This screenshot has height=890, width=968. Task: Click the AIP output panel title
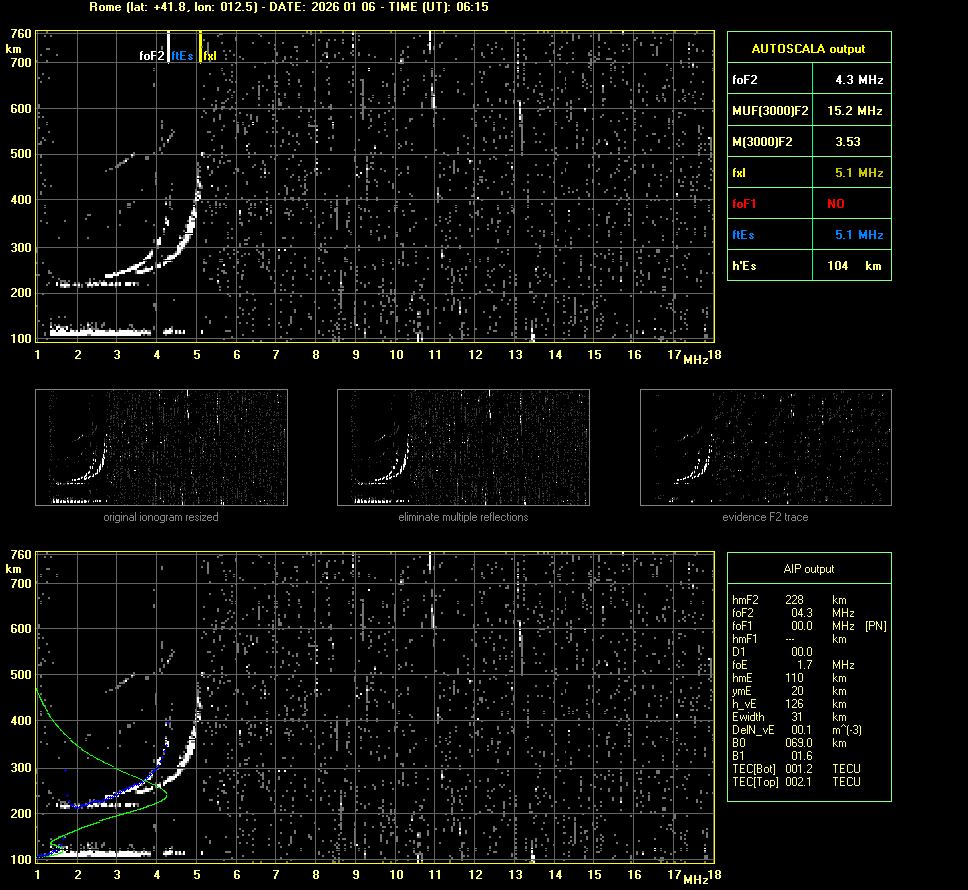808,569
